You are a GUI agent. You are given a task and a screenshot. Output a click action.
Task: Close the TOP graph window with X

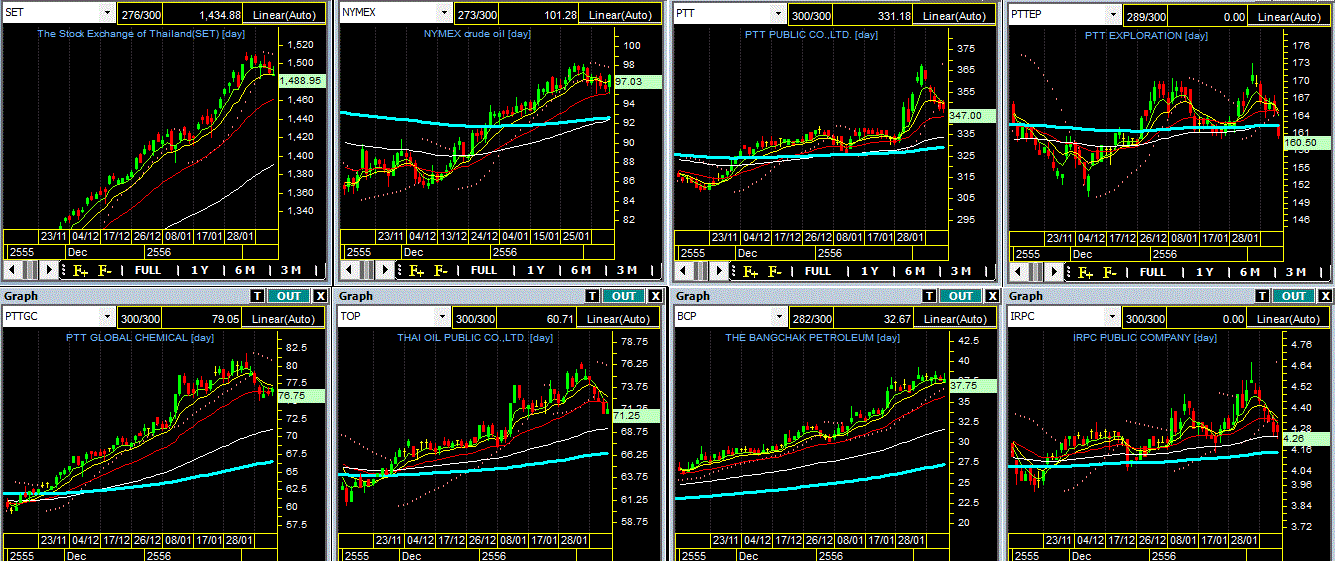656,295
